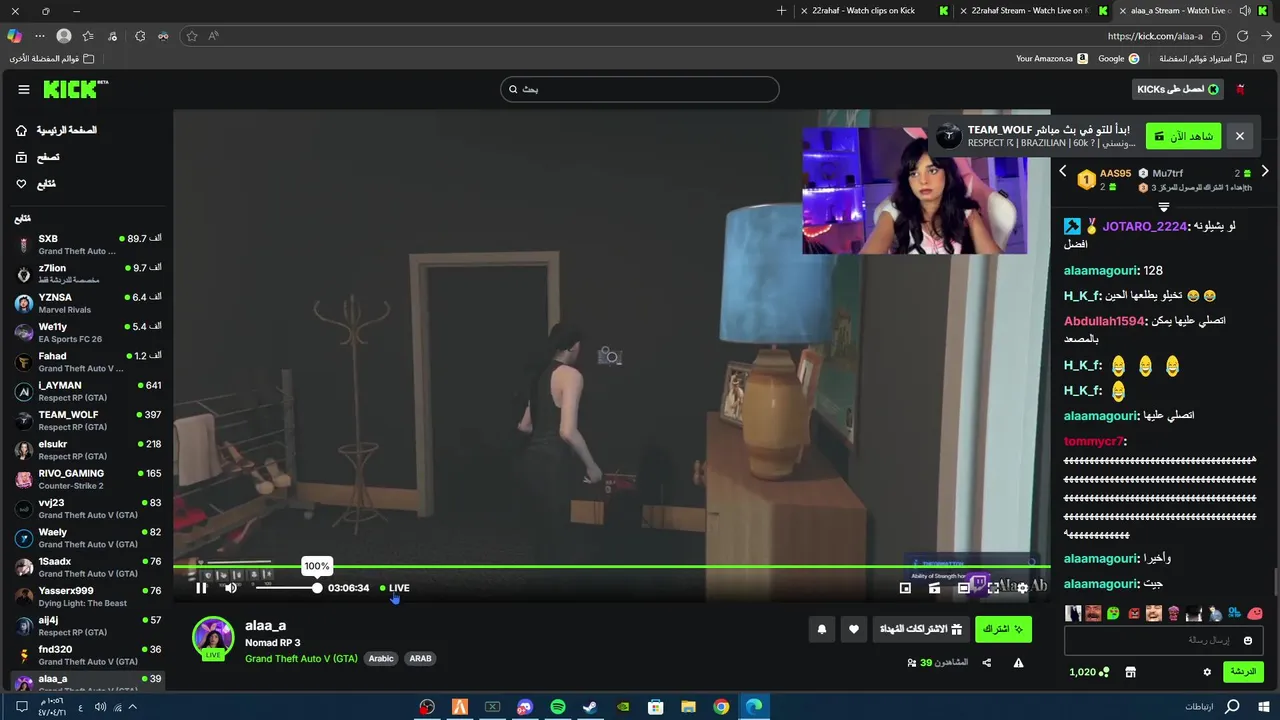This screenshot has height=720, width=1280.
Task: Mute the alaa_a browser tab audio
Action: coord(1245,11)
